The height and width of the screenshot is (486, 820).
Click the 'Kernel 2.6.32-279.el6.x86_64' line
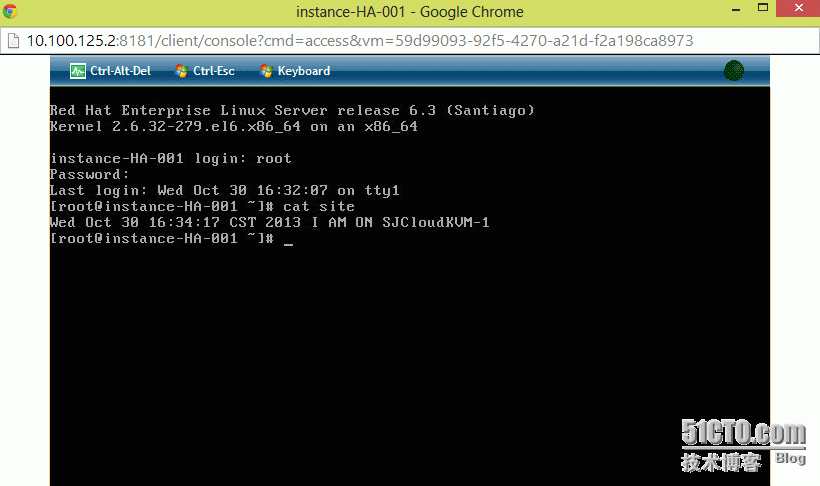pos(234,127)
